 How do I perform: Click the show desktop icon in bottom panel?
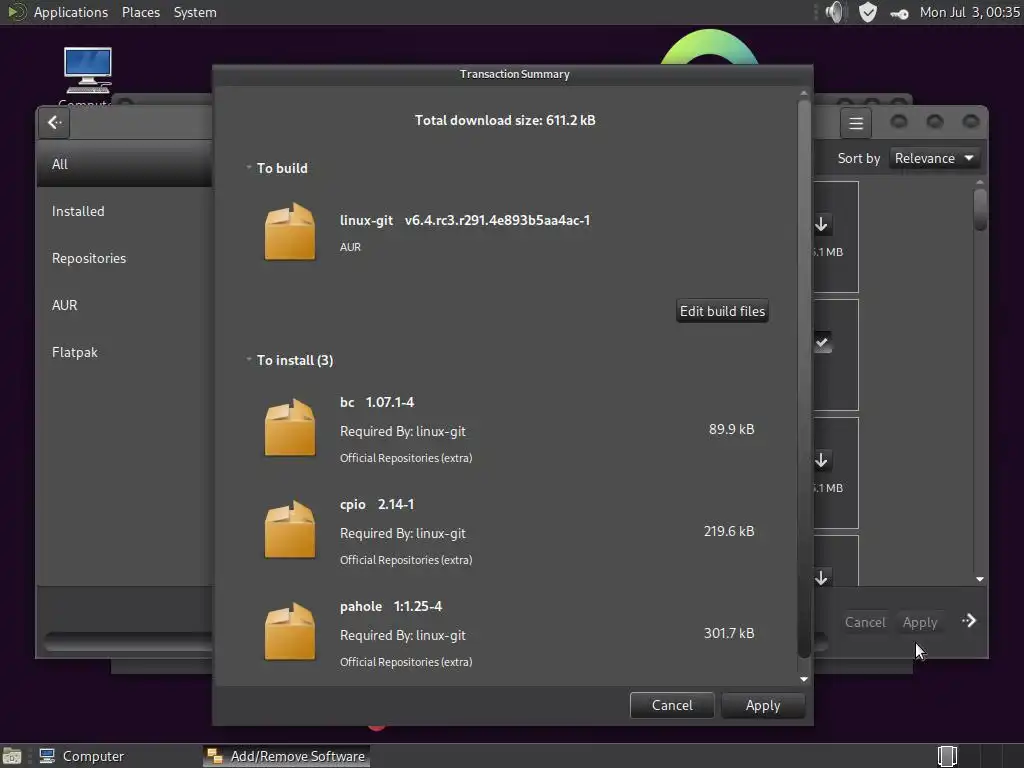(x=12, y=756)
